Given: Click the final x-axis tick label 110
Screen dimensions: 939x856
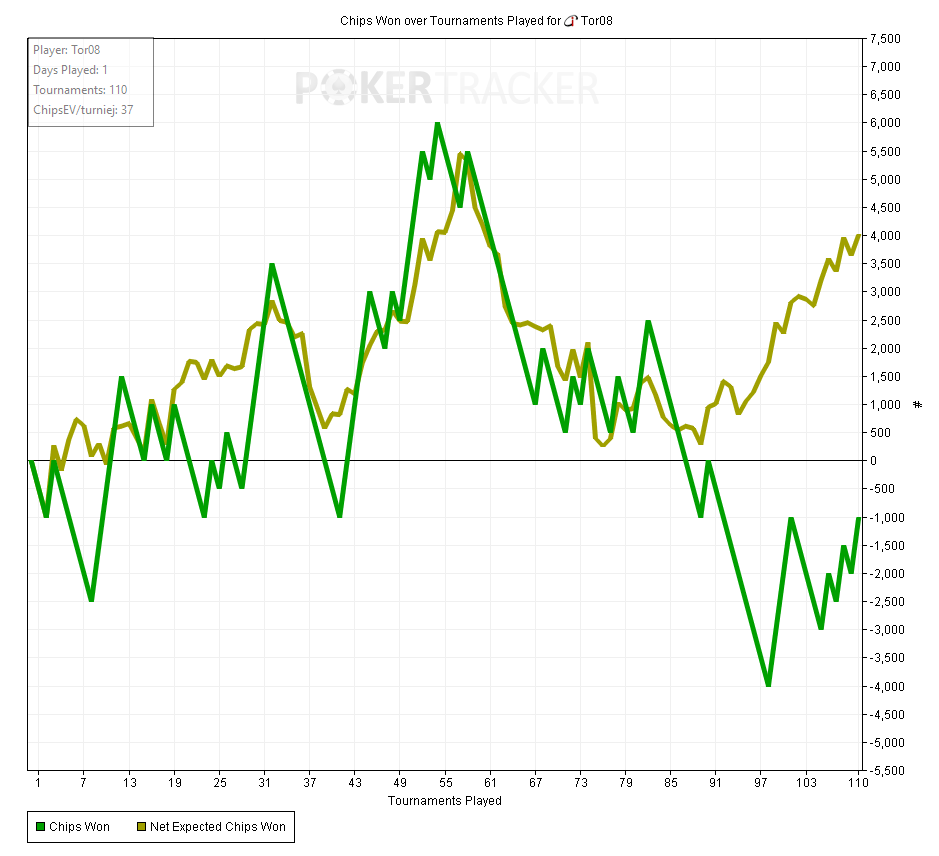Looking at the screenshot, I should (x=858, y=782).
